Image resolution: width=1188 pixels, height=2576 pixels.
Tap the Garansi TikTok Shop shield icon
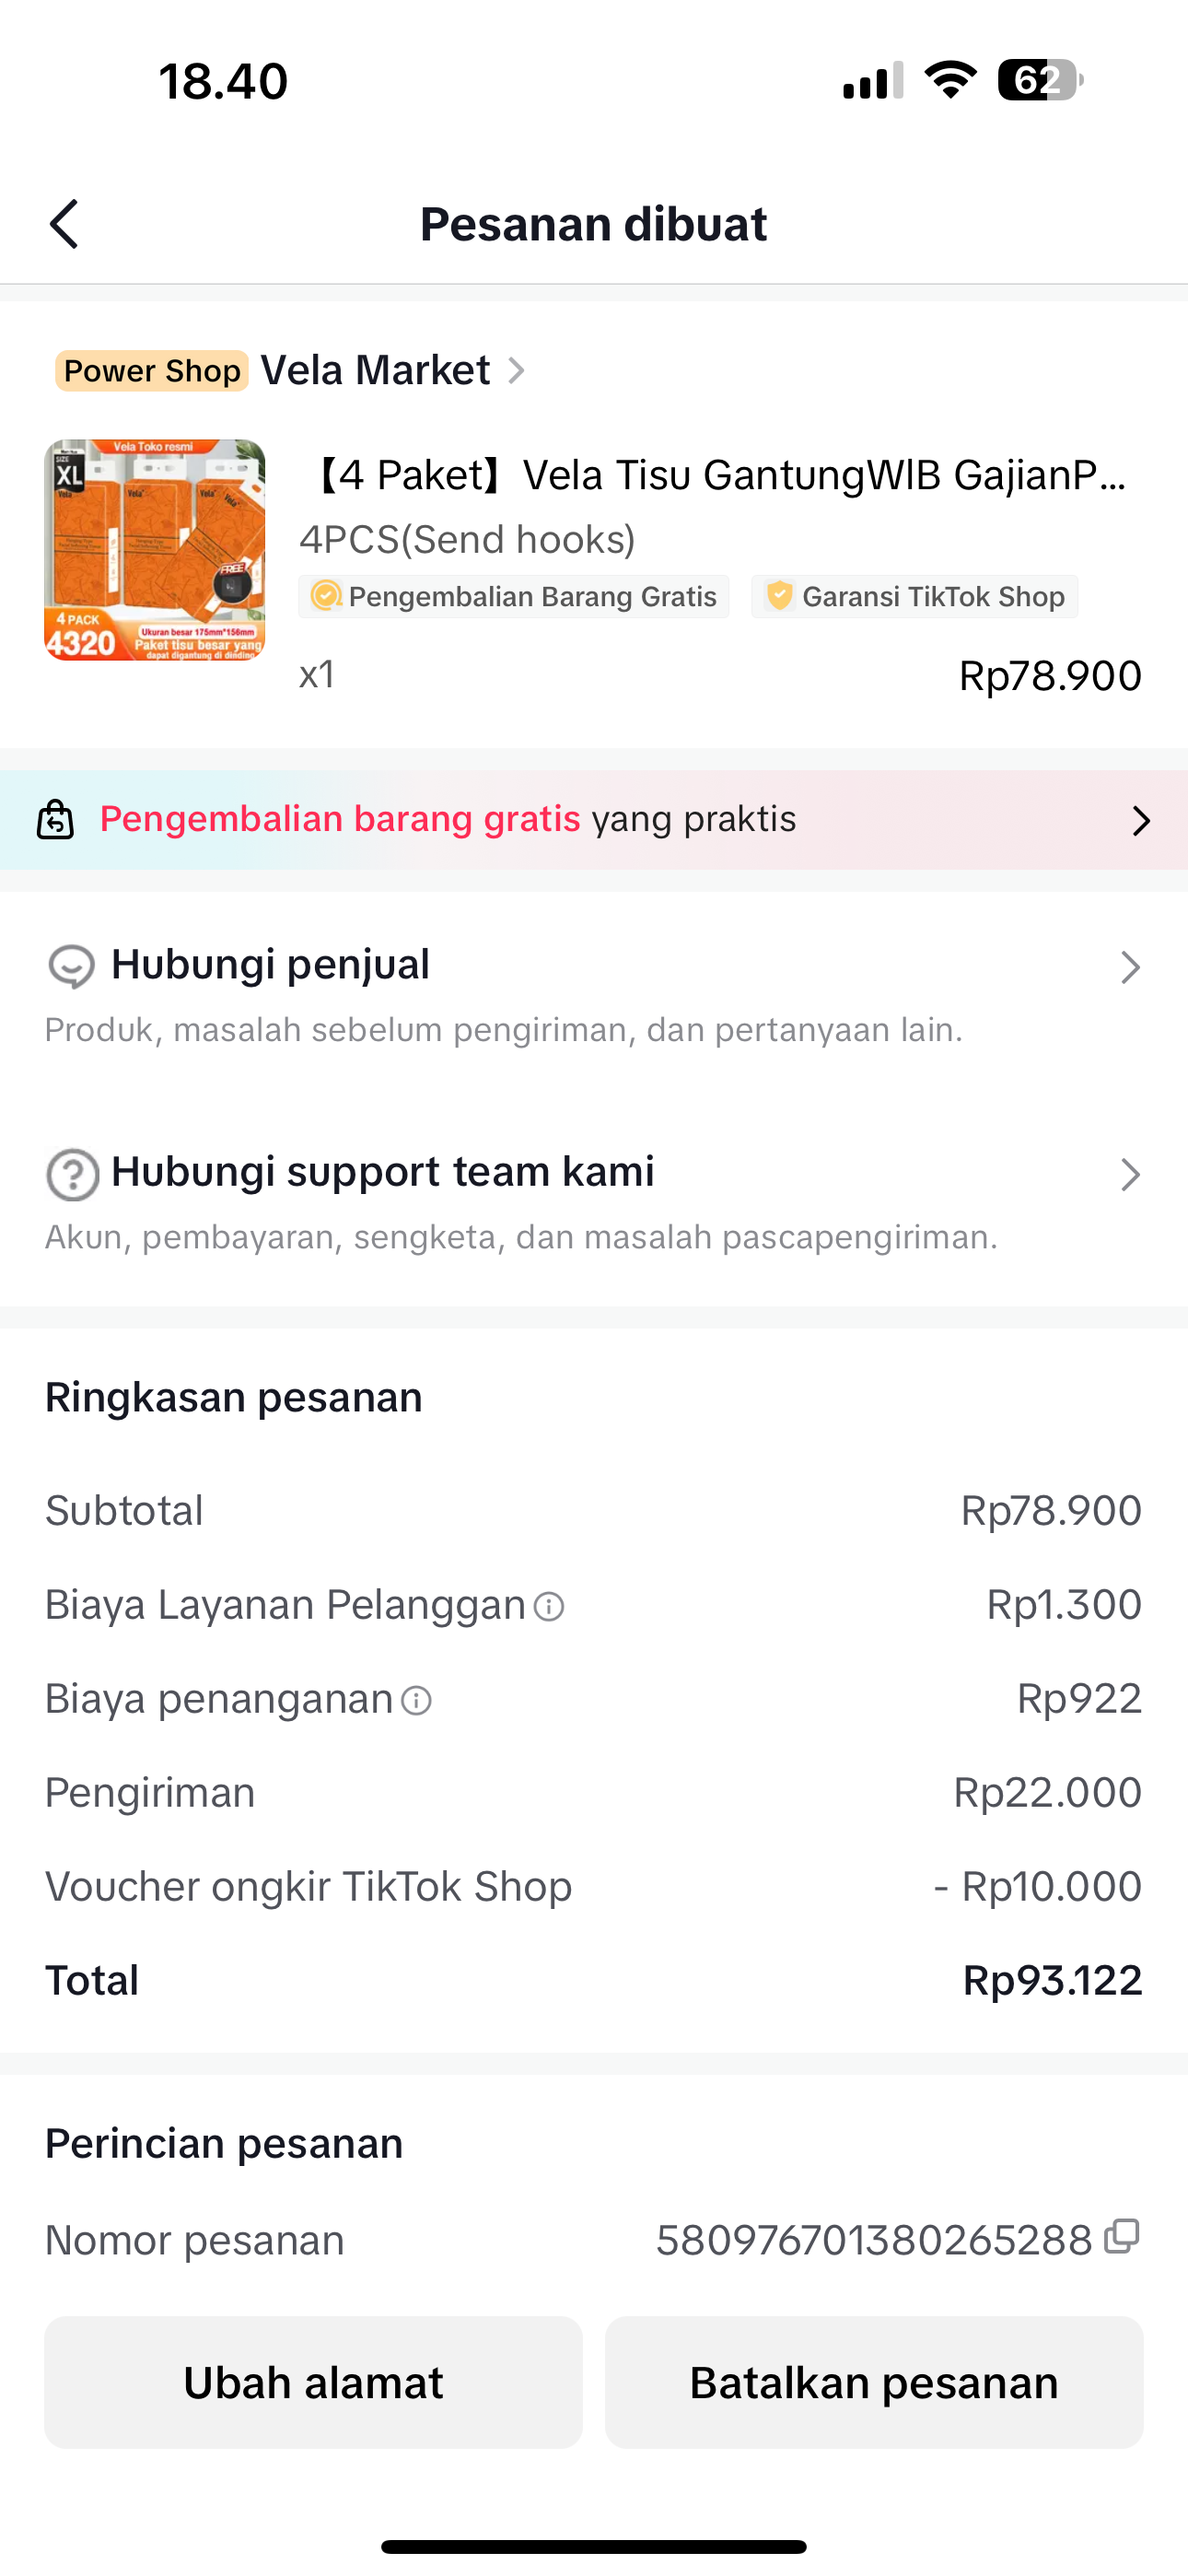(779, 596)
